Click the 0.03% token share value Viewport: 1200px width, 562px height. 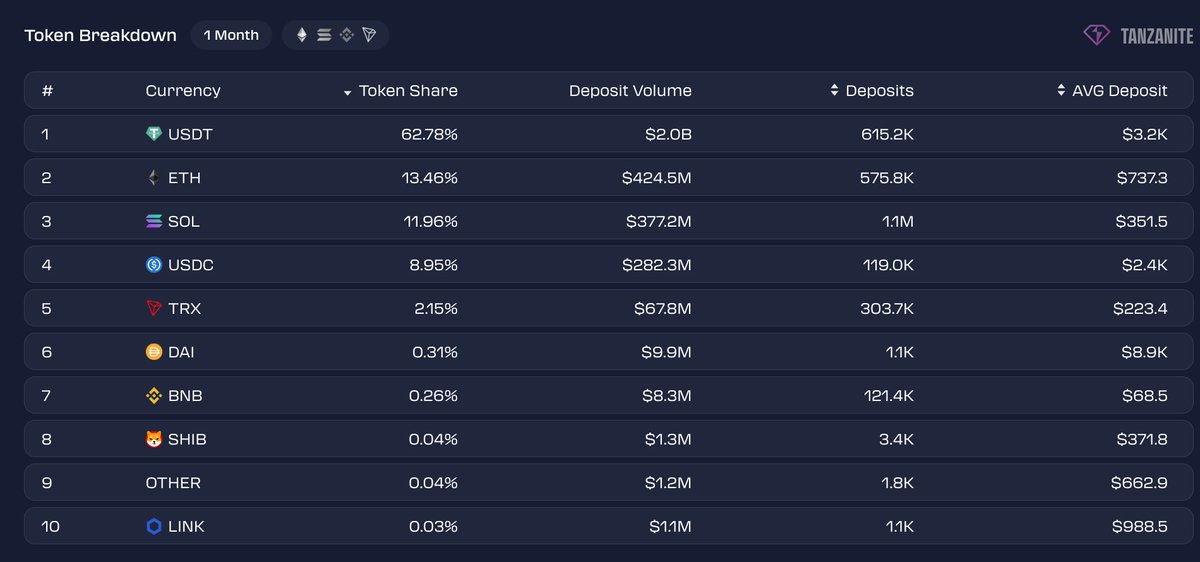(x=434, y=526)
